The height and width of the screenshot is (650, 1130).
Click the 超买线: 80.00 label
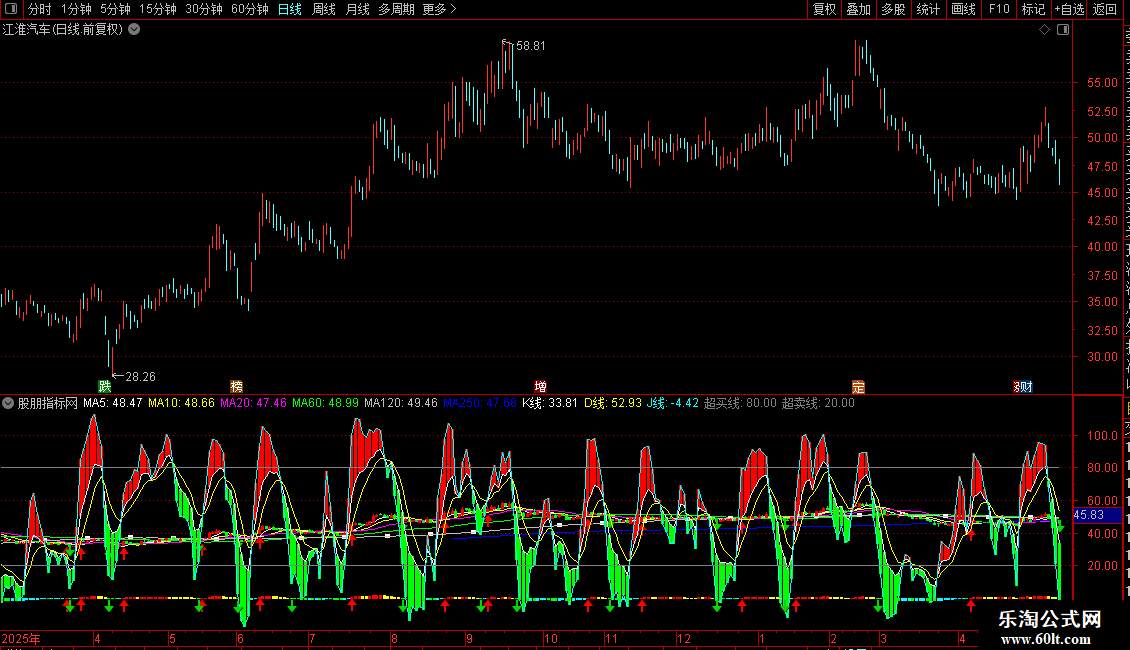(740, 404)
